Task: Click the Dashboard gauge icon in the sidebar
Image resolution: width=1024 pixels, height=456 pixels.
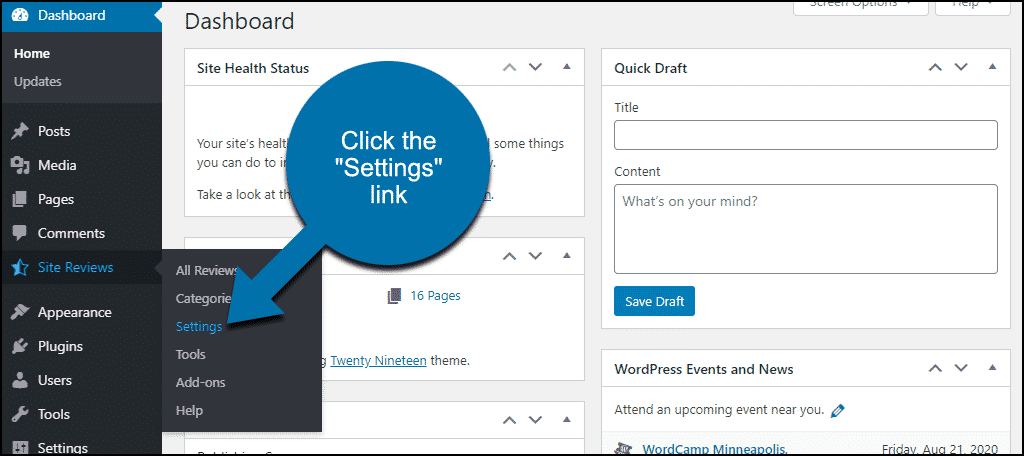Action: [20, 15]
